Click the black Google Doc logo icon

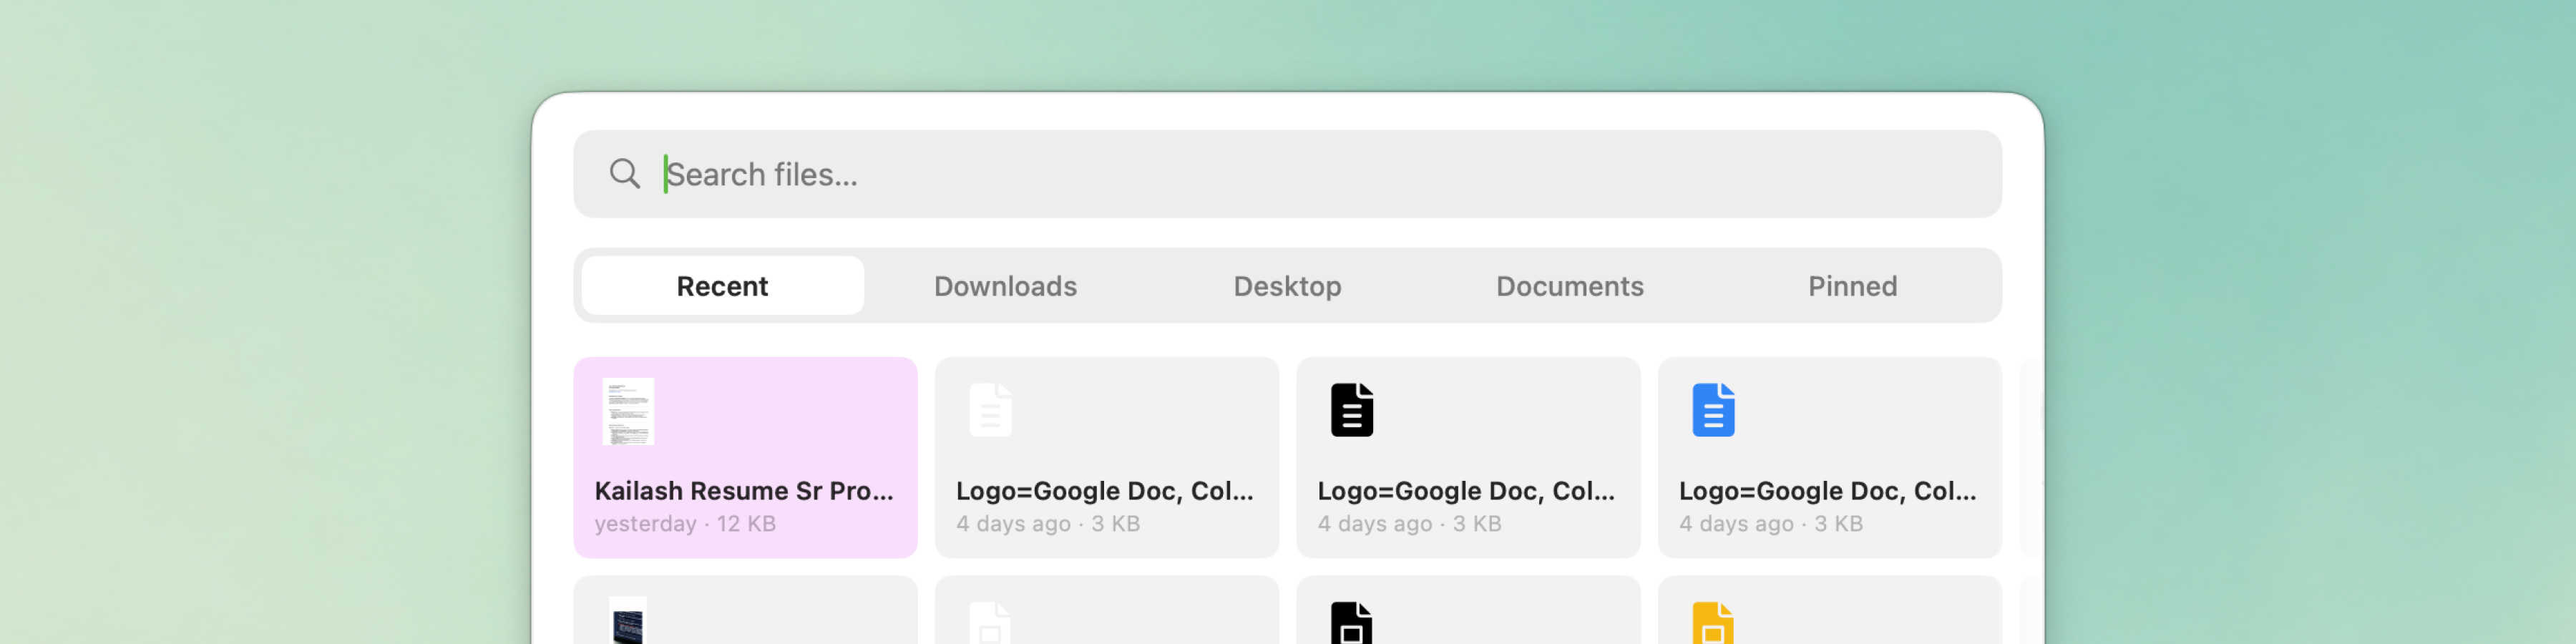pos(1352,410)
